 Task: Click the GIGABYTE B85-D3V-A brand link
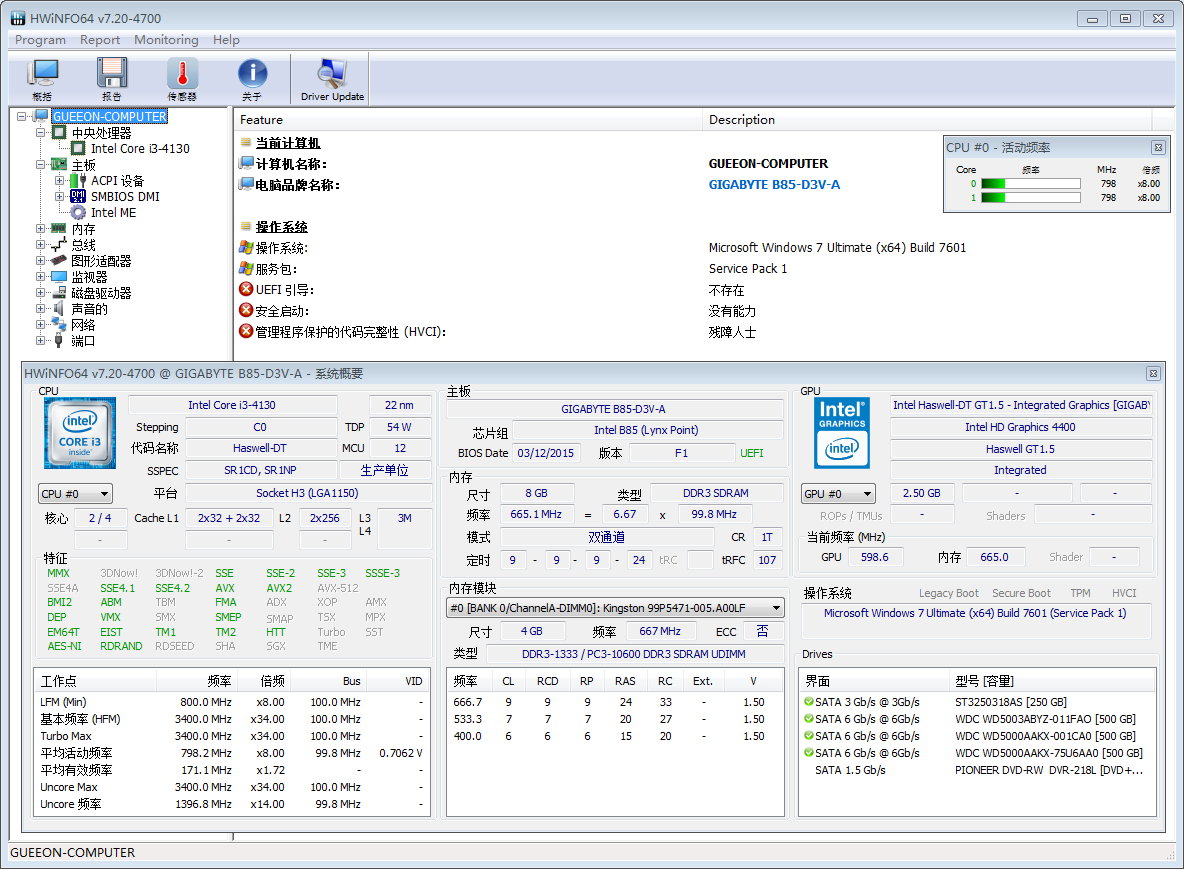tap(774, 185)
